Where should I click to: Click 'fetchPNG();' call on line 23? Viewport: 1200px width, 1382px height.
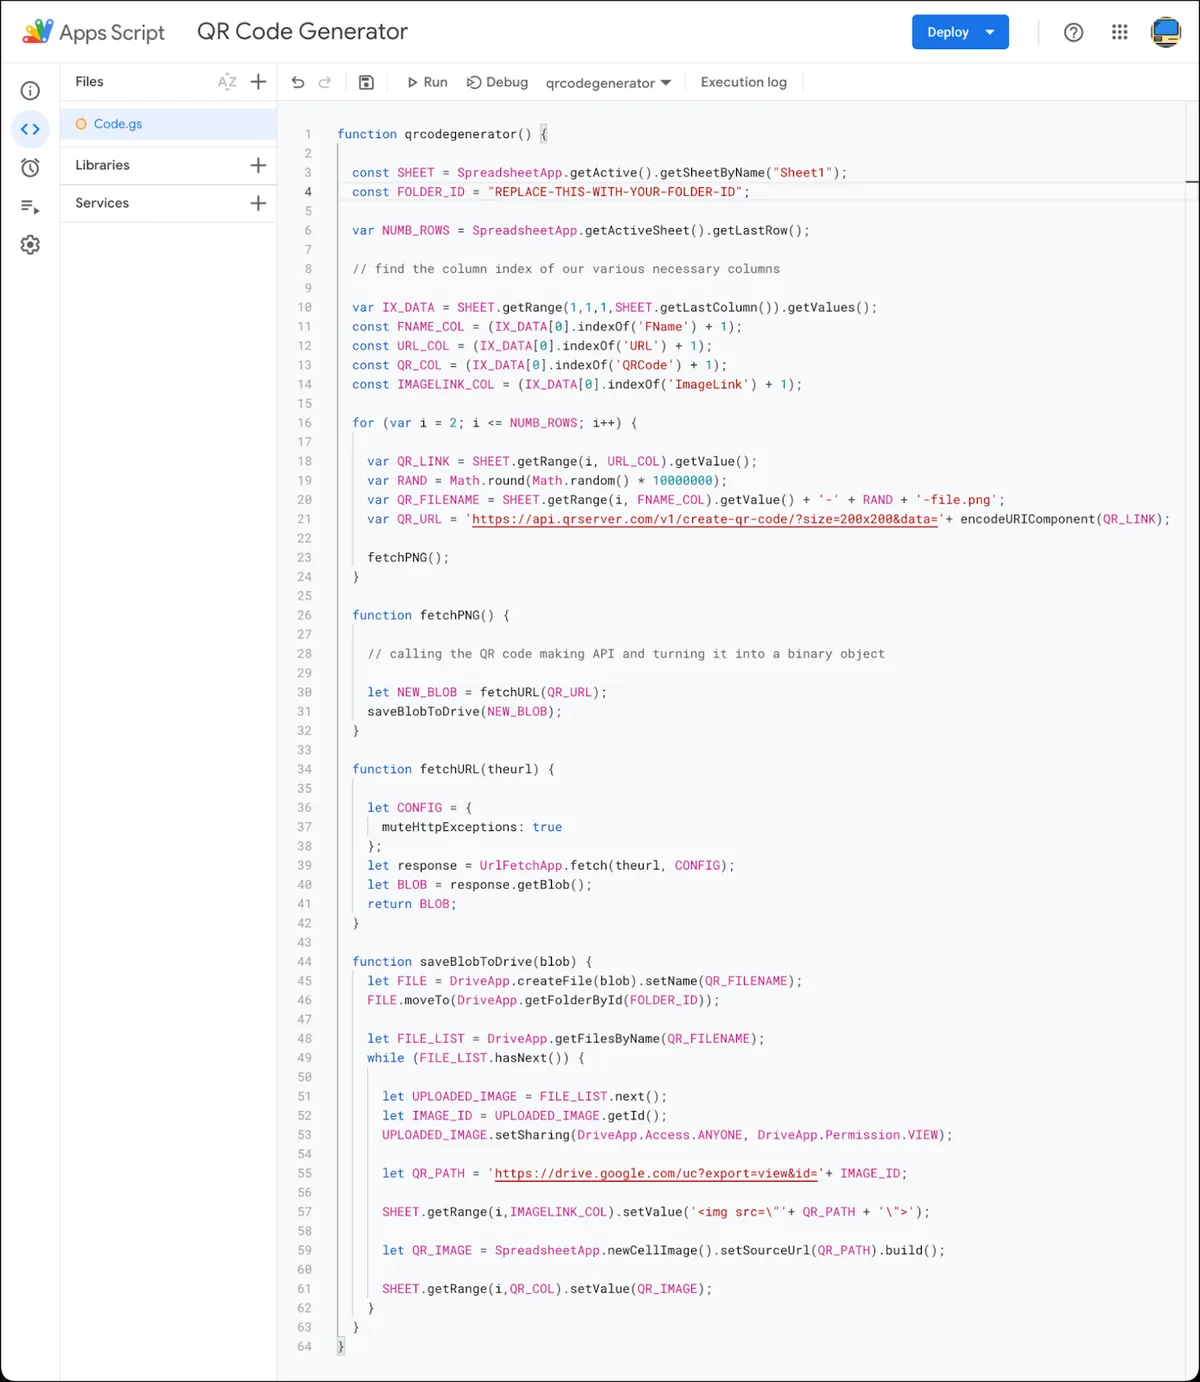[x=408, y=558]
